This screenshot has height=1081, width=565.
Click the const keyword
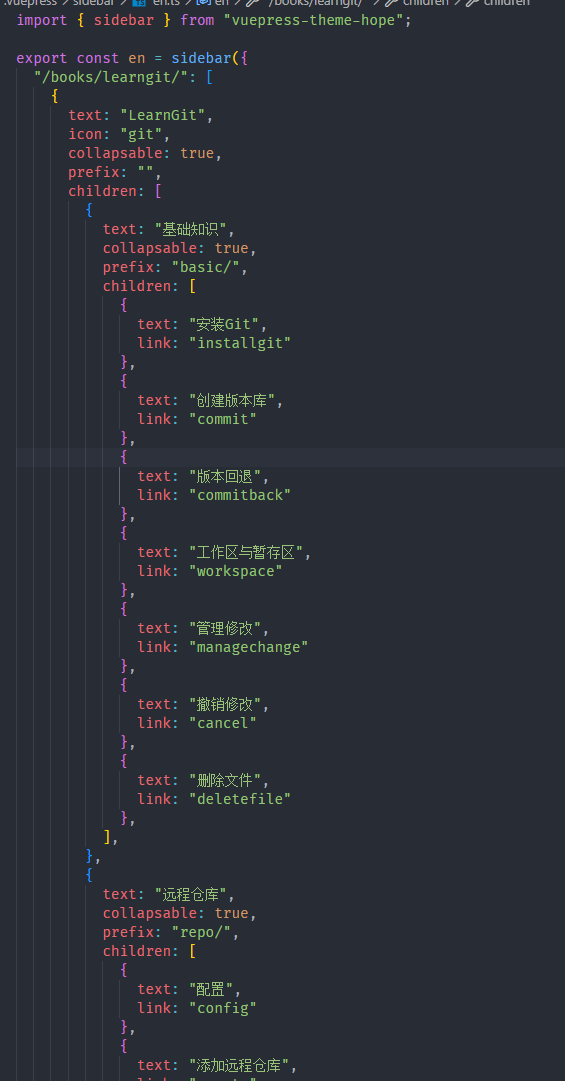coord(98,58)
